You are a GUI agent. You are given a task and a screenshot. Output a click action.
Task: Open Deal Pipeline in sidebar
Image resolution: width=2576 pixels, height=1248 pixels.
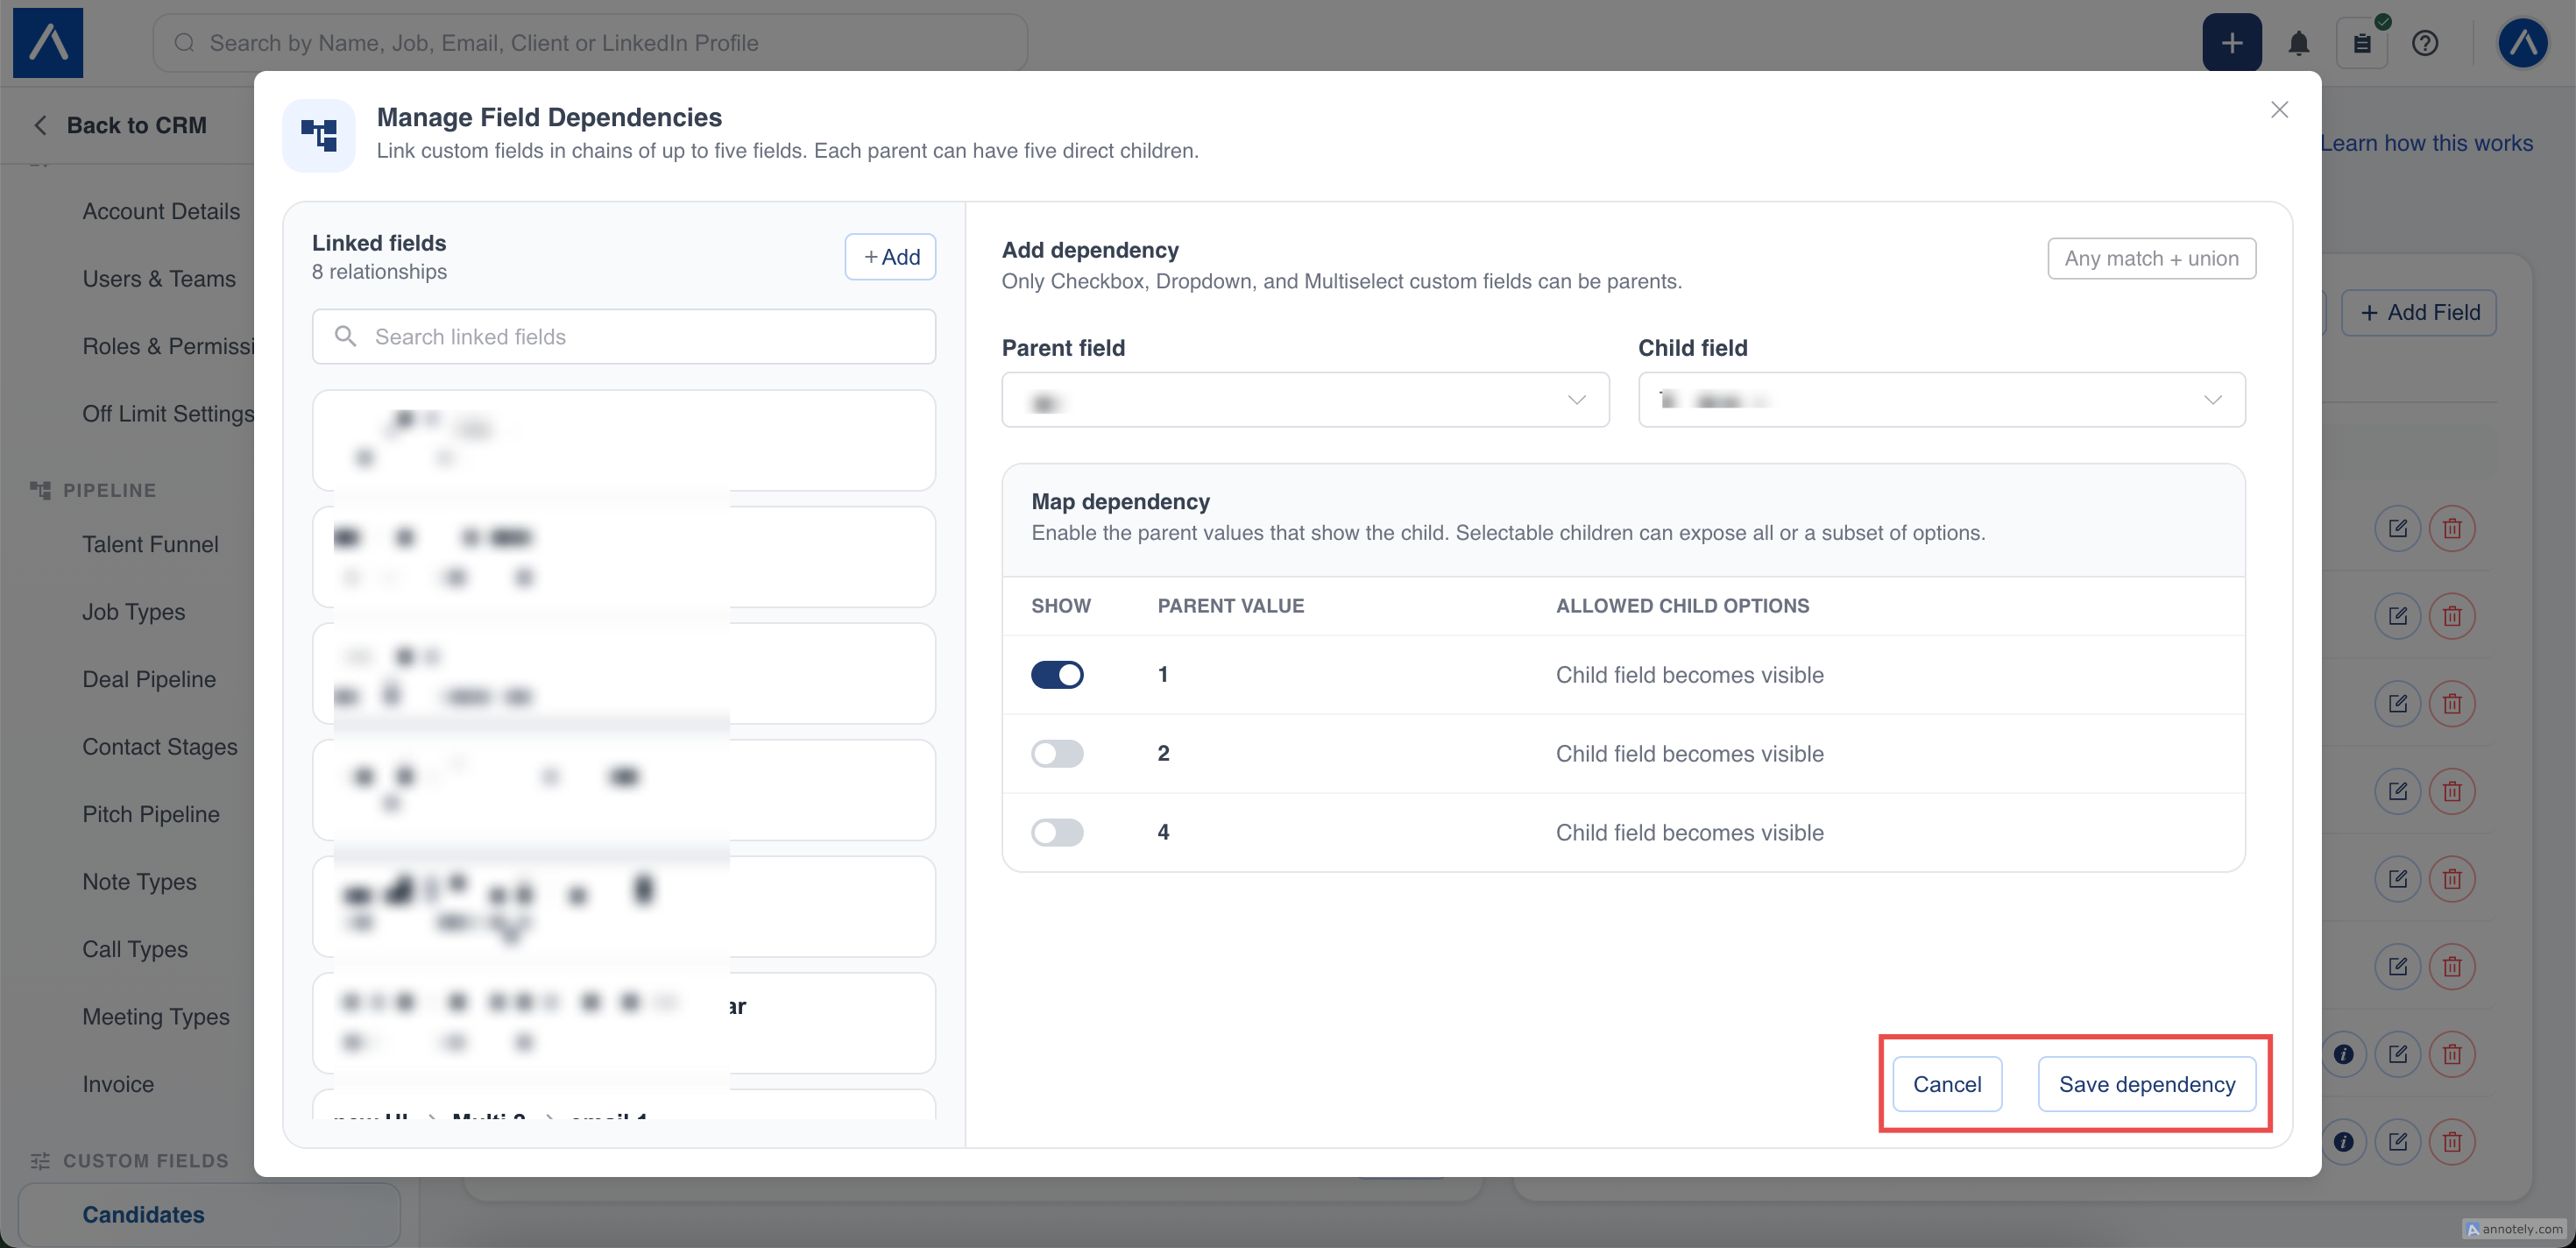point(149,679)
